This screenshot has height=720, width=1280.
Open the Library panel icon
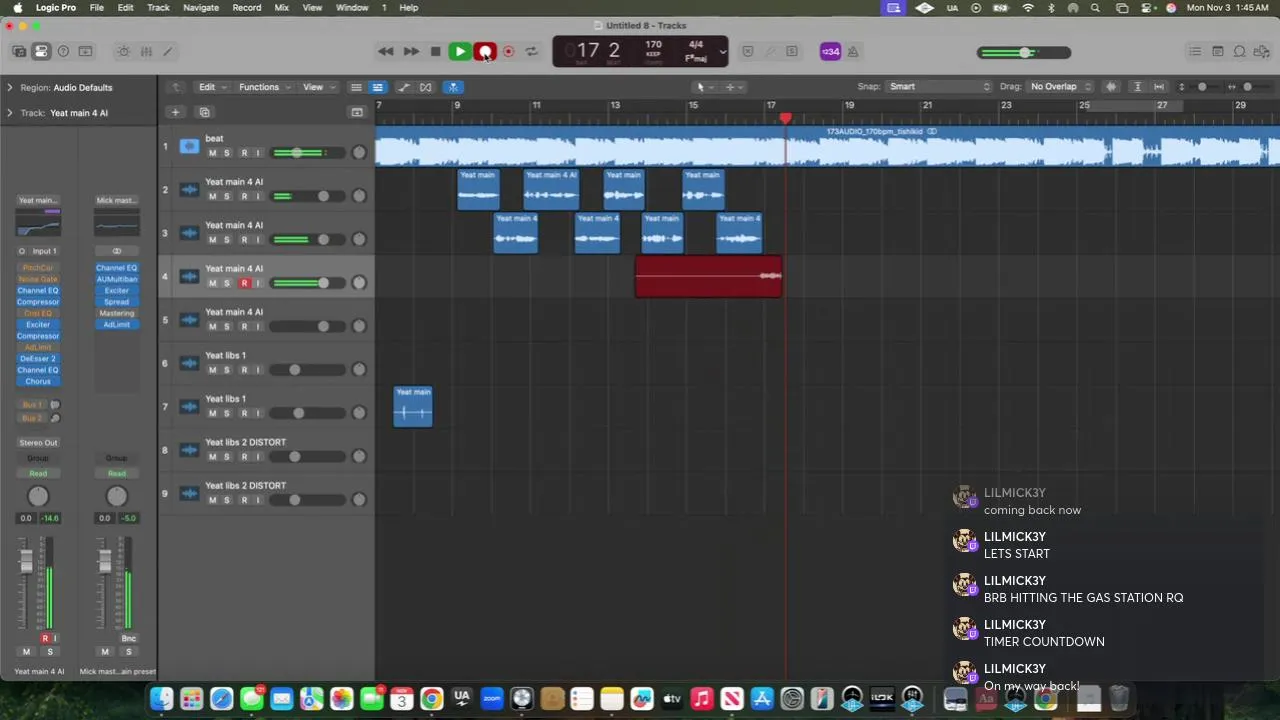19,51
